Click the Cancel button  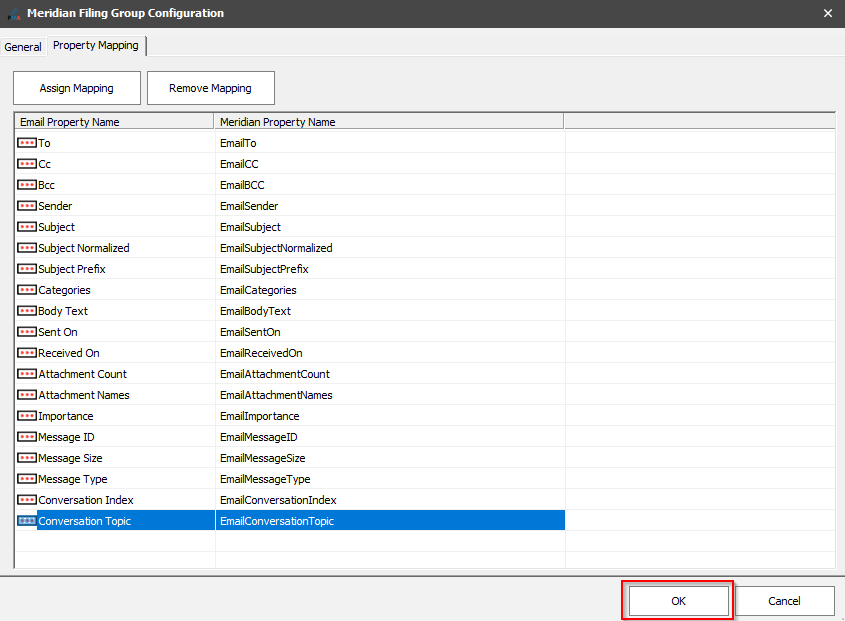tap(784, 601)
